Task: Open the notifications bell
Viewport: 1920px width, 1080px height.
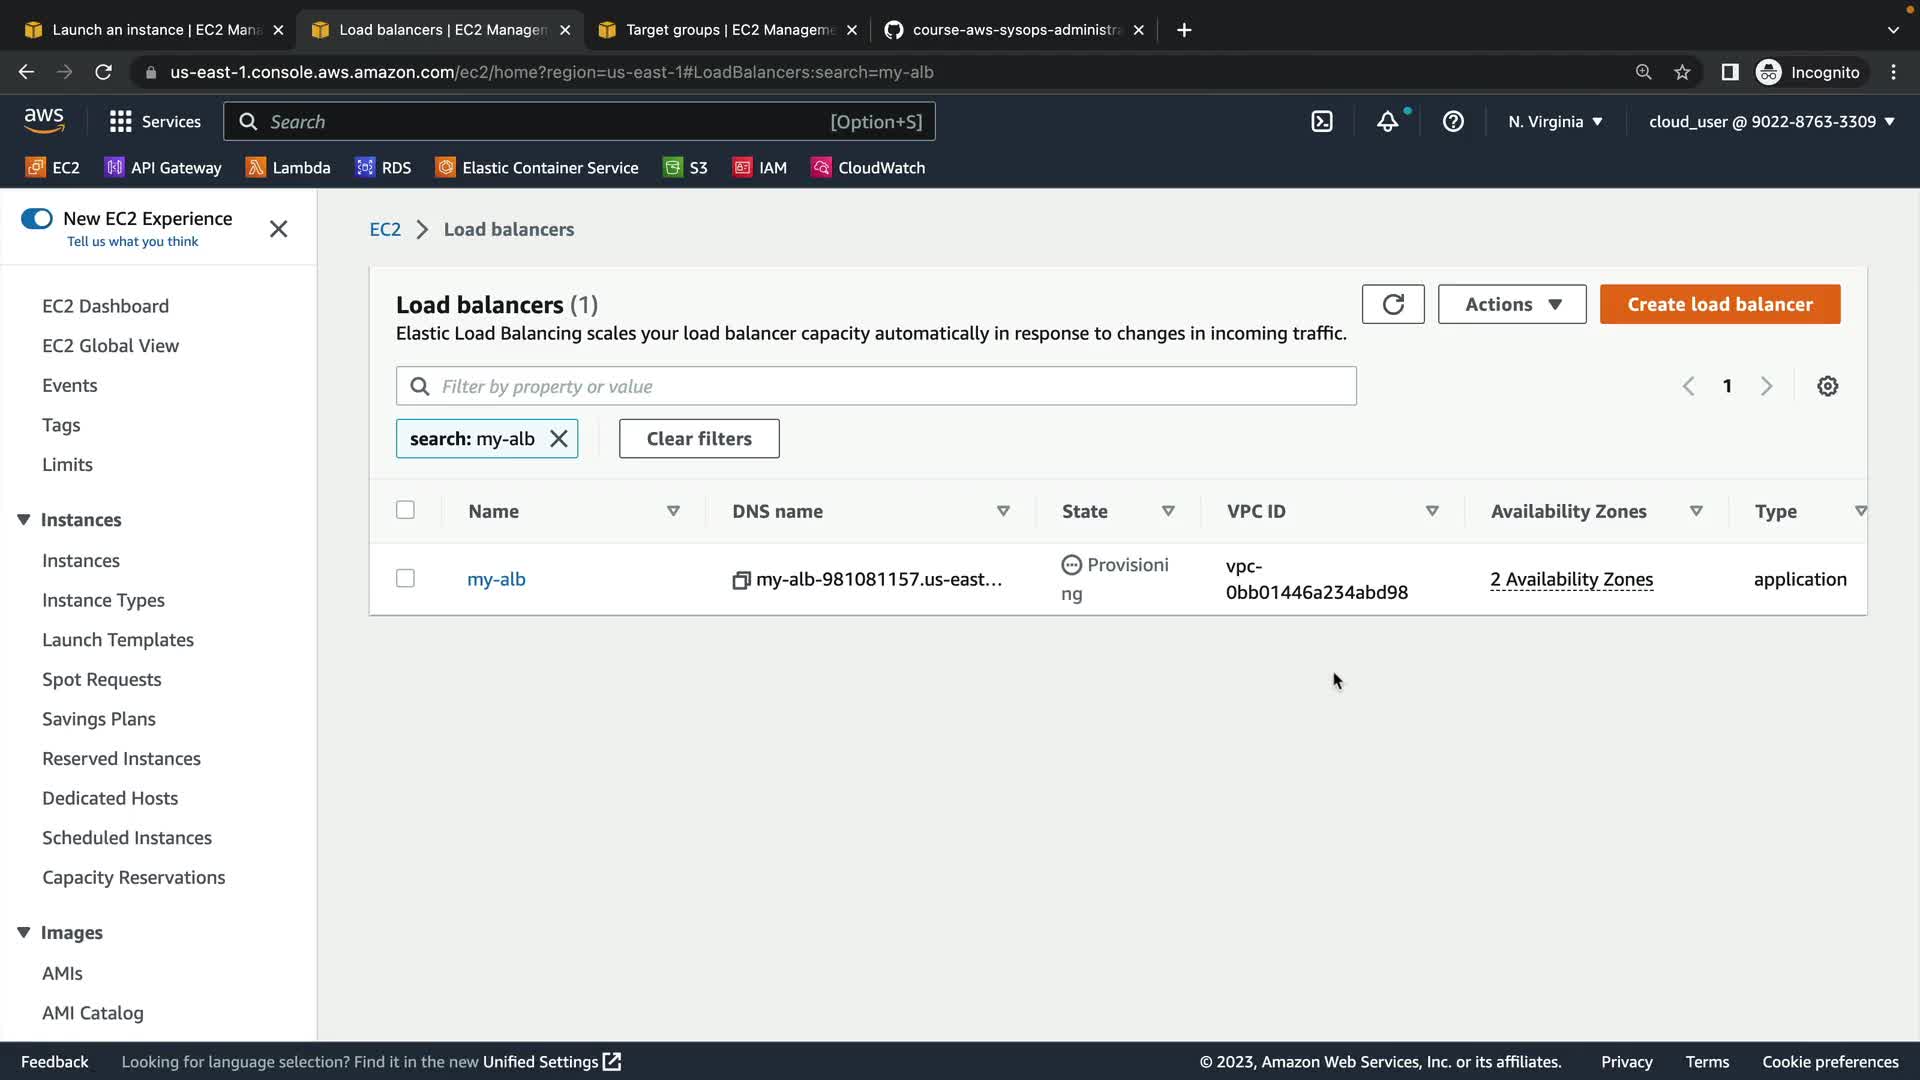Action: click(1387, 122)
